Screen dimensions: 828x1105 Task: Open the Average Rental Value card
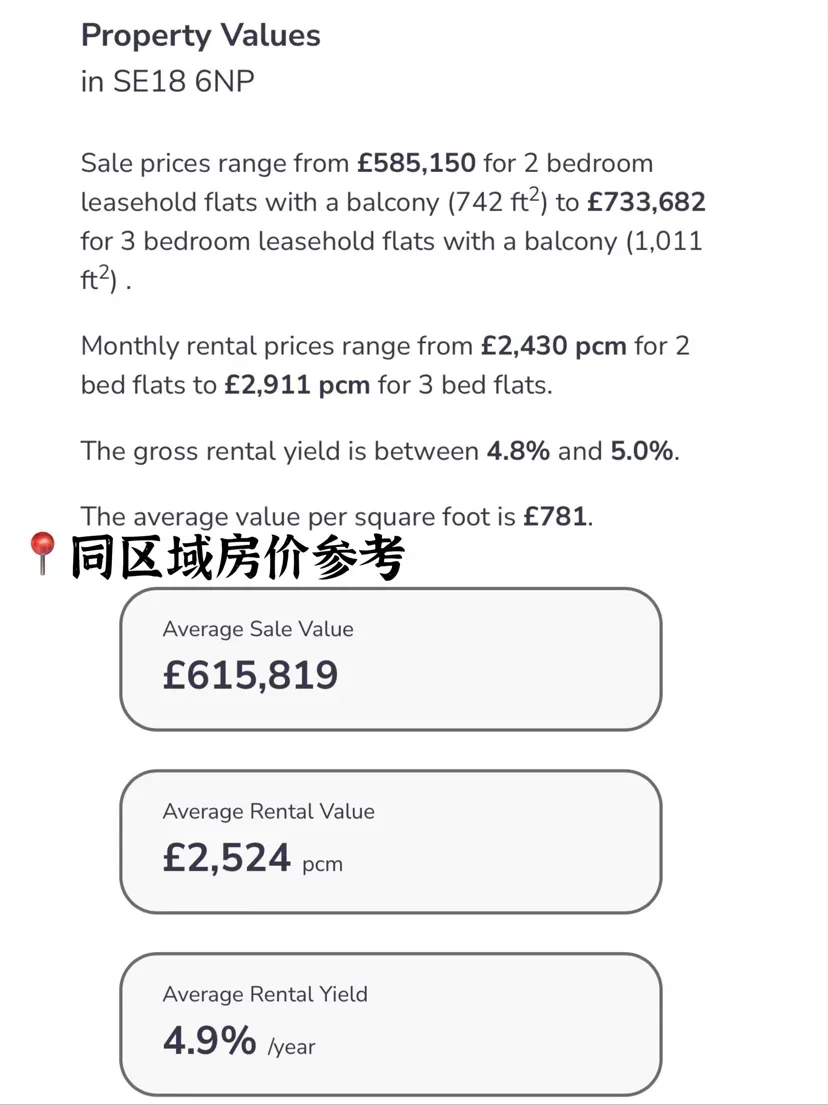click(390, 842)
